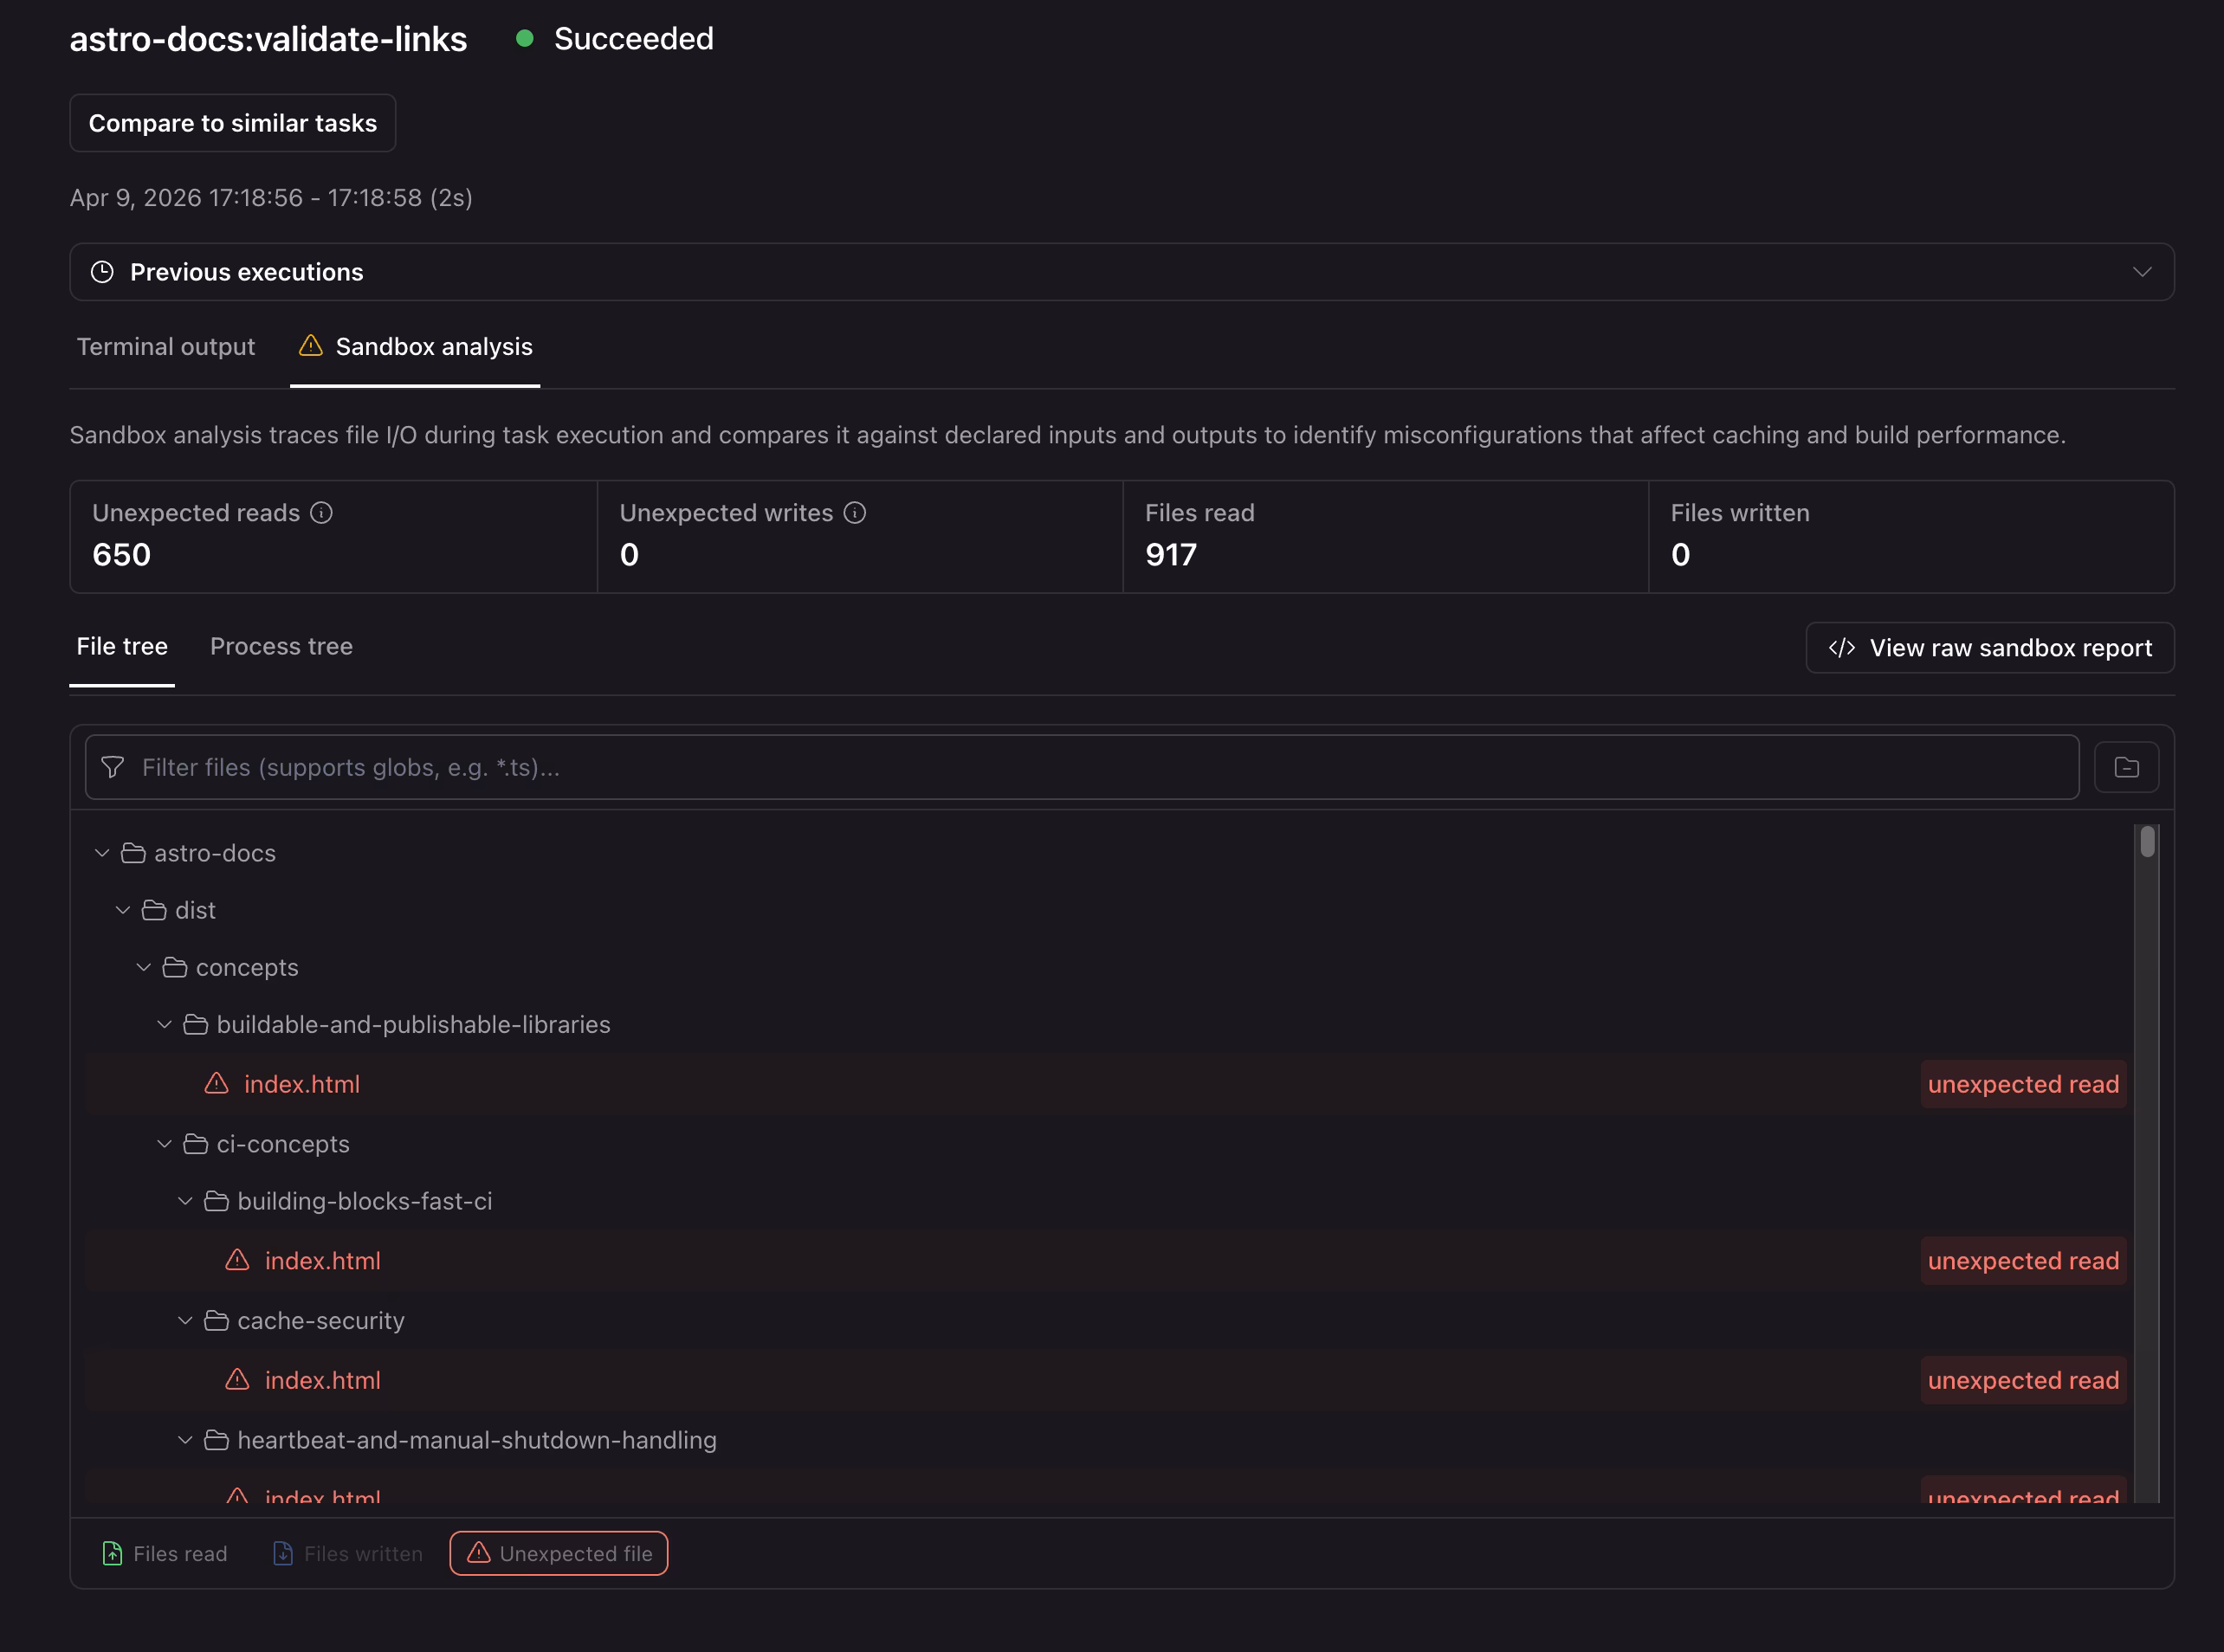The image size is (2224, 1652).
Task: Collapse the dist folder chevron
Action: (x=123, y=910)
